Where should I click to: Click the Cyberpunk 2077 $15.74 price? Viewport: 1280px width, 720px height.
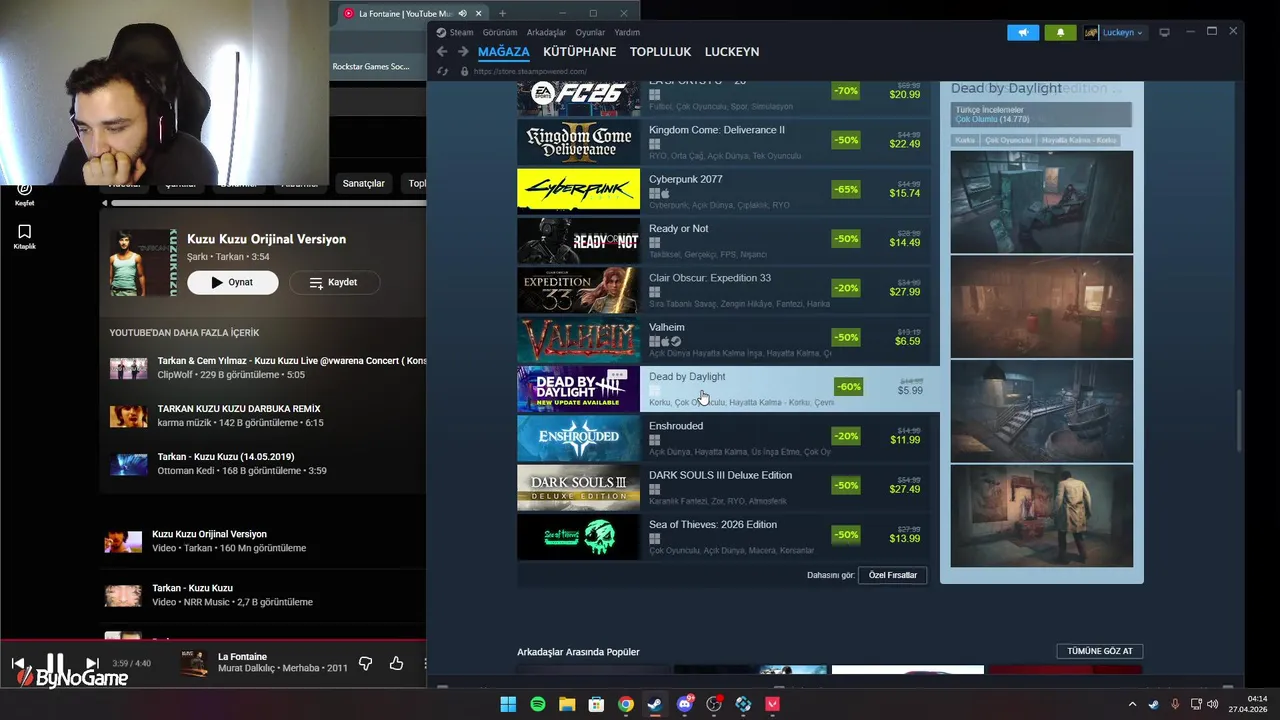pos(904,193)
